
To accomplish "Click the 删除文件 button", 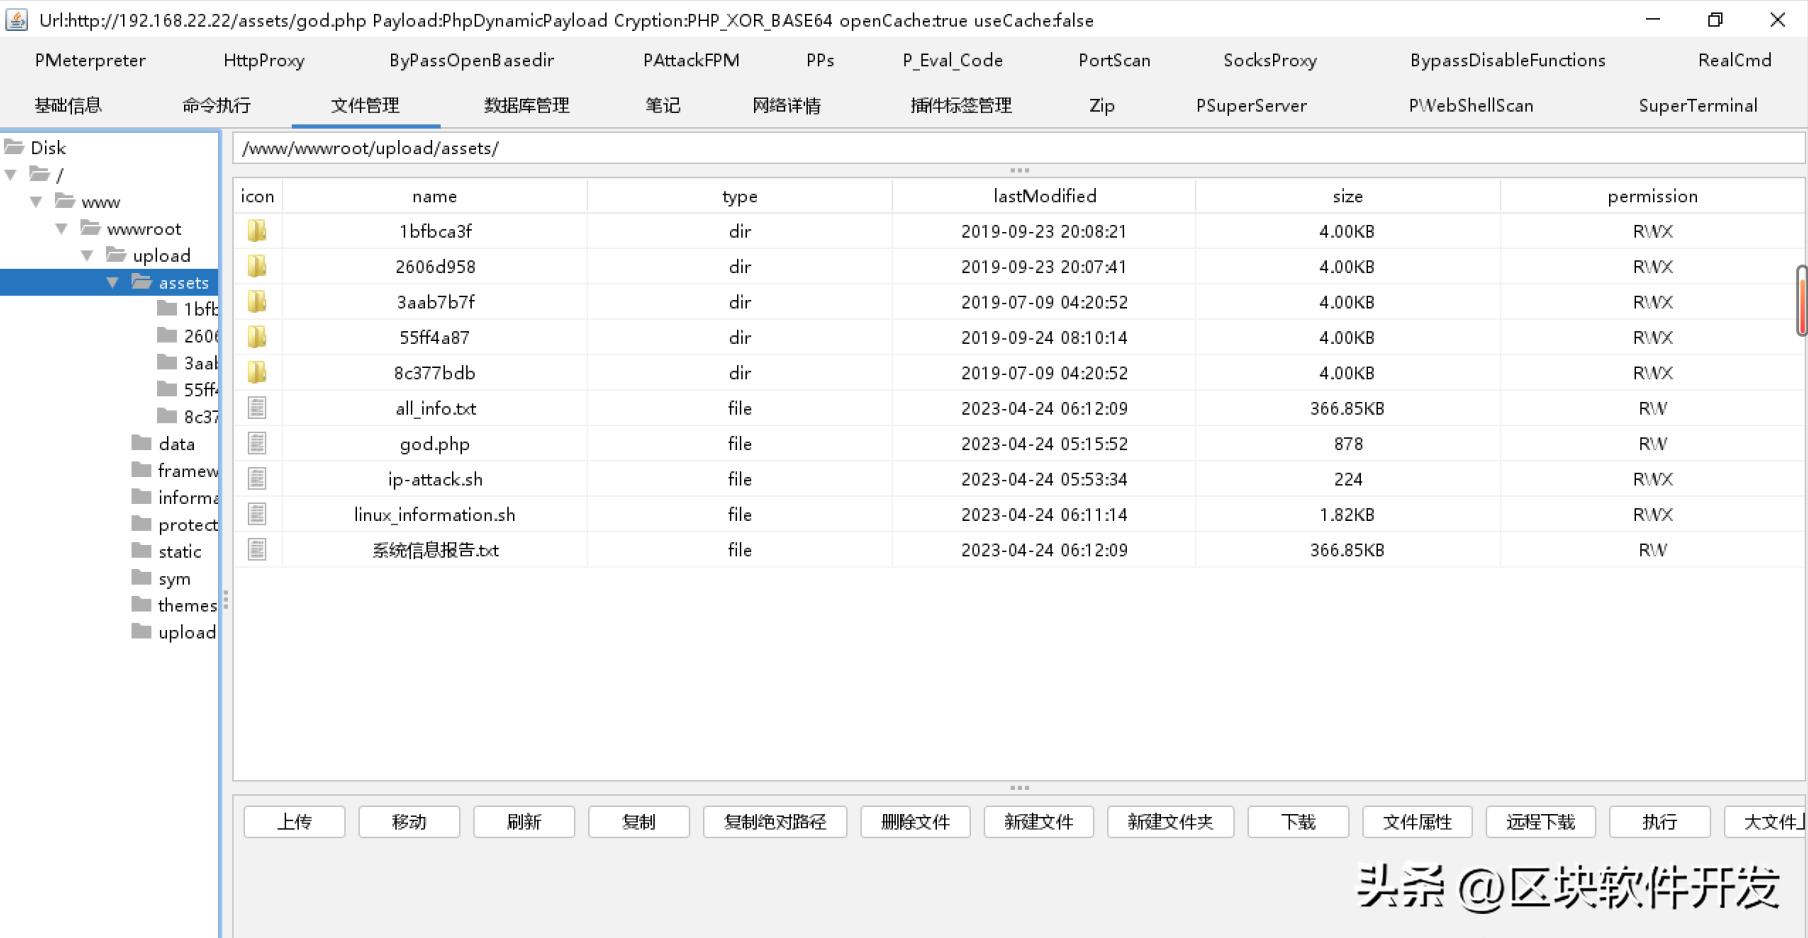I will pyautogui.click(x=915, y=822).
